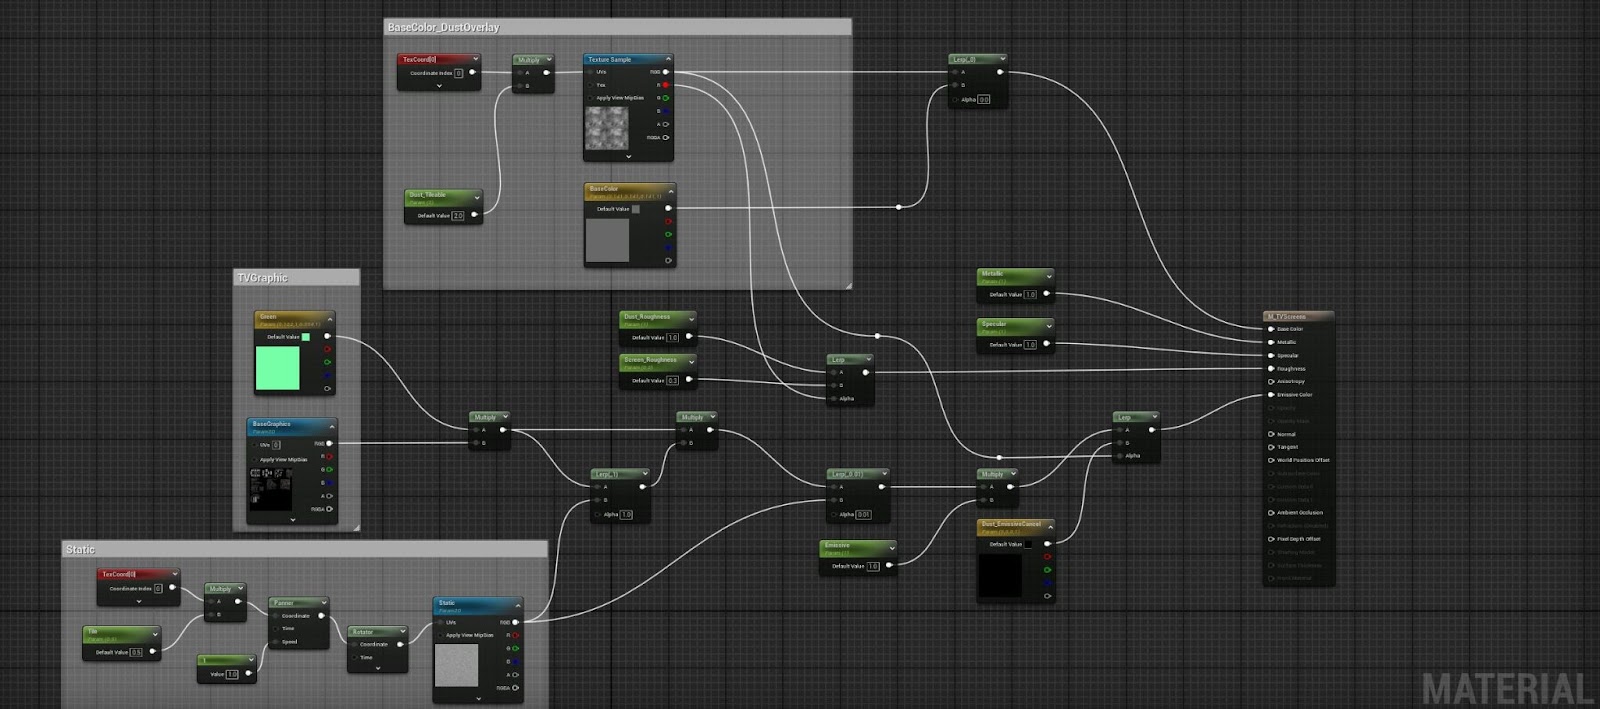Collapse the BaseColor parameter node chevron
Screen dimensions: 1600x709
pos(671,190)
